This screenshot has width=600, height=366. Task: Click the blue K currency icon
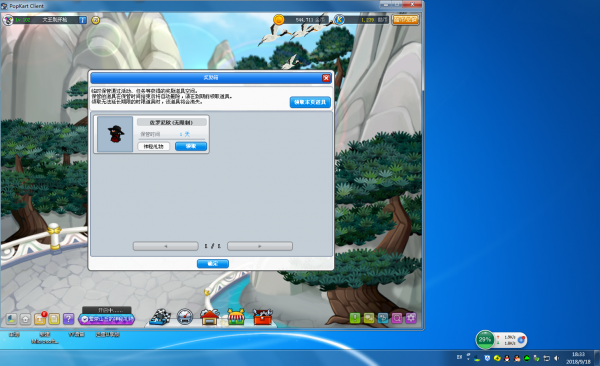tap(339, 20)
